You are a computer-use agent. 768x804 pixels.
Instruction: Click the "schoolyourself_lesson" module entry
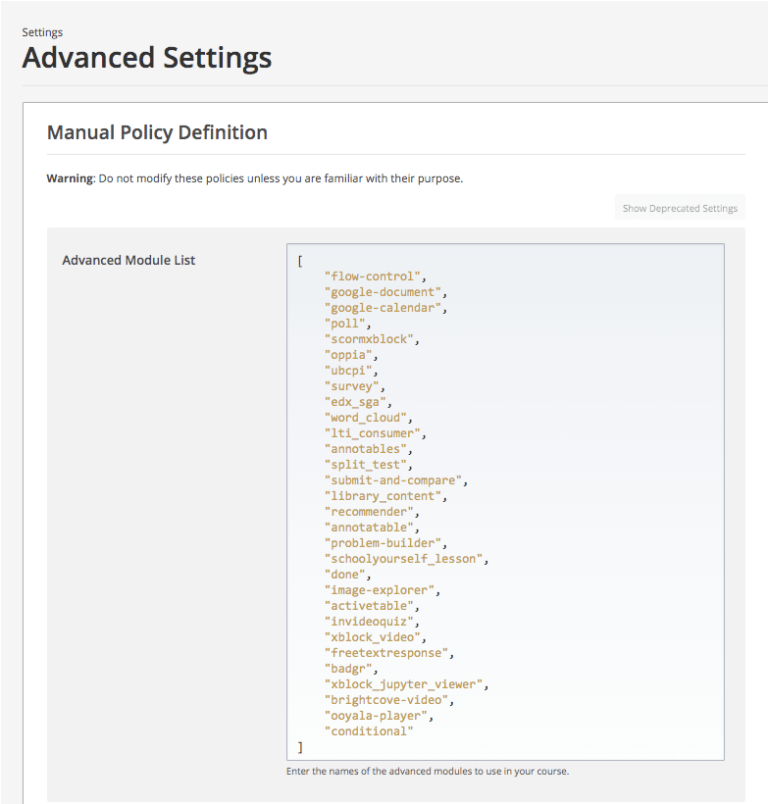point(404,559)
